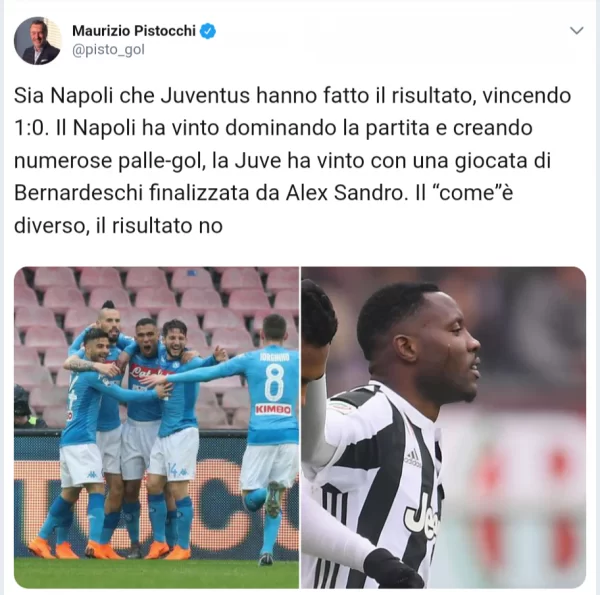This screenshot has height=595, width=600.
Task: Click the Adidas logo on Juventus shirt
Action: point(412,458)
